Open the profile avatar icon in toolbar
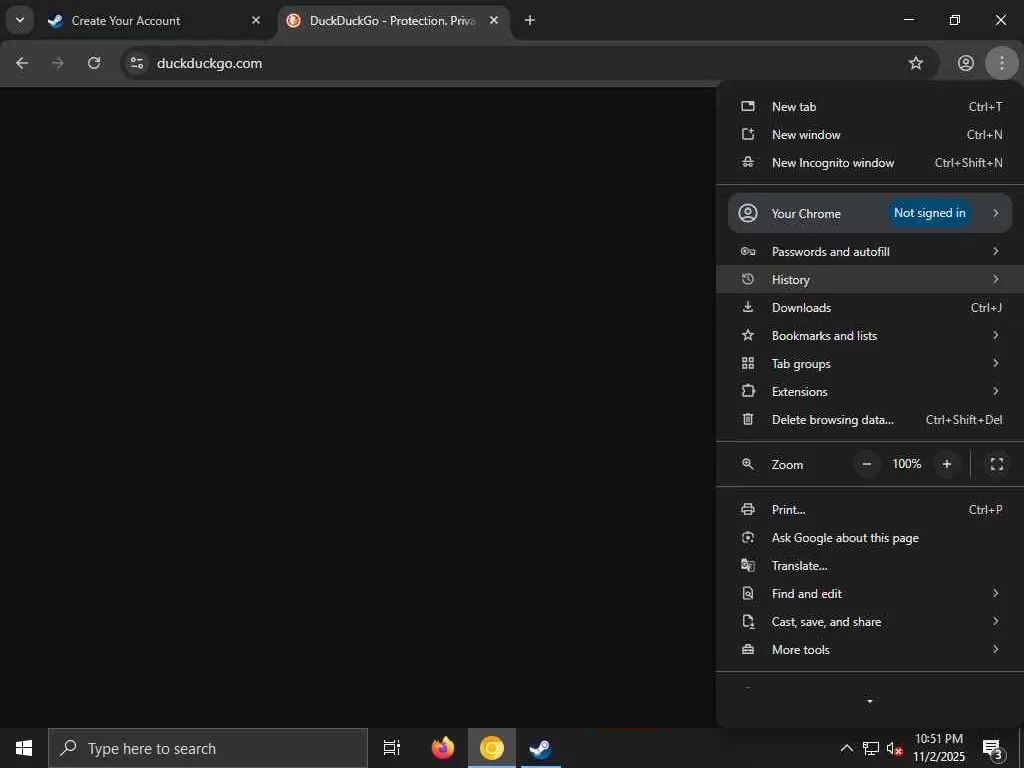The width and height of the screenshot is (1024, 768). (965, 63)
